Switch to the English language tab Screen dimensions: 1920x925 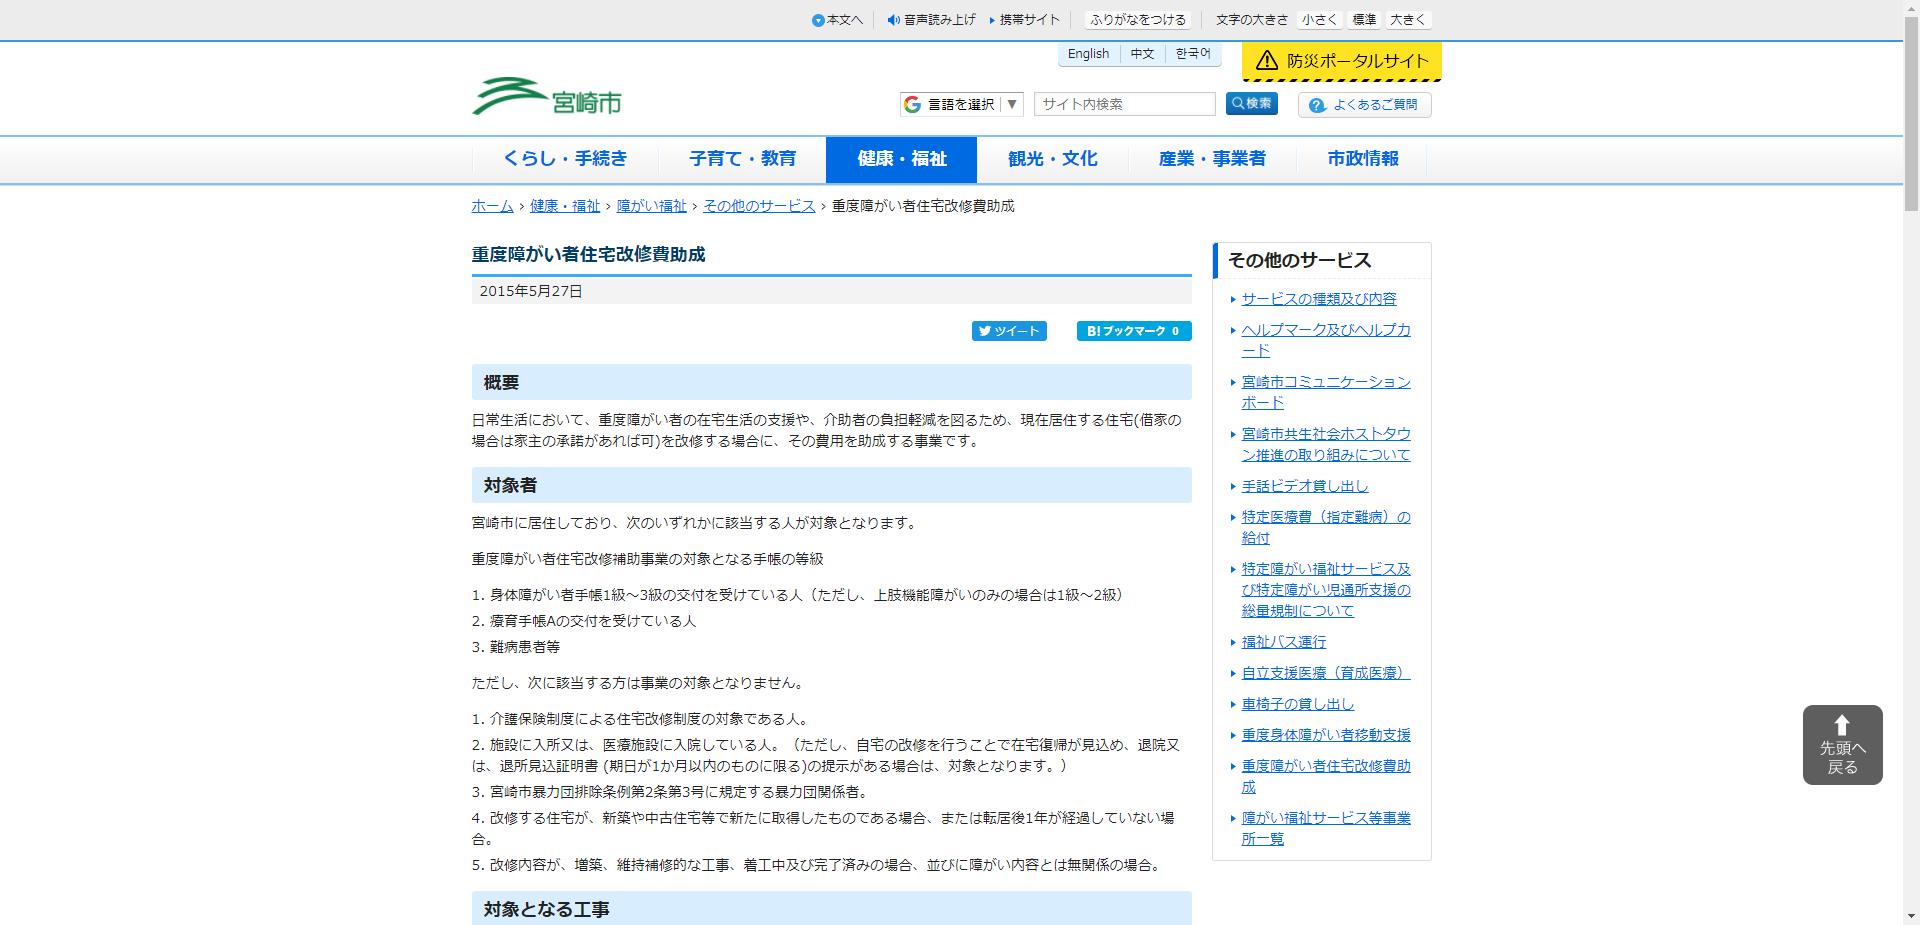[1087, 53]
